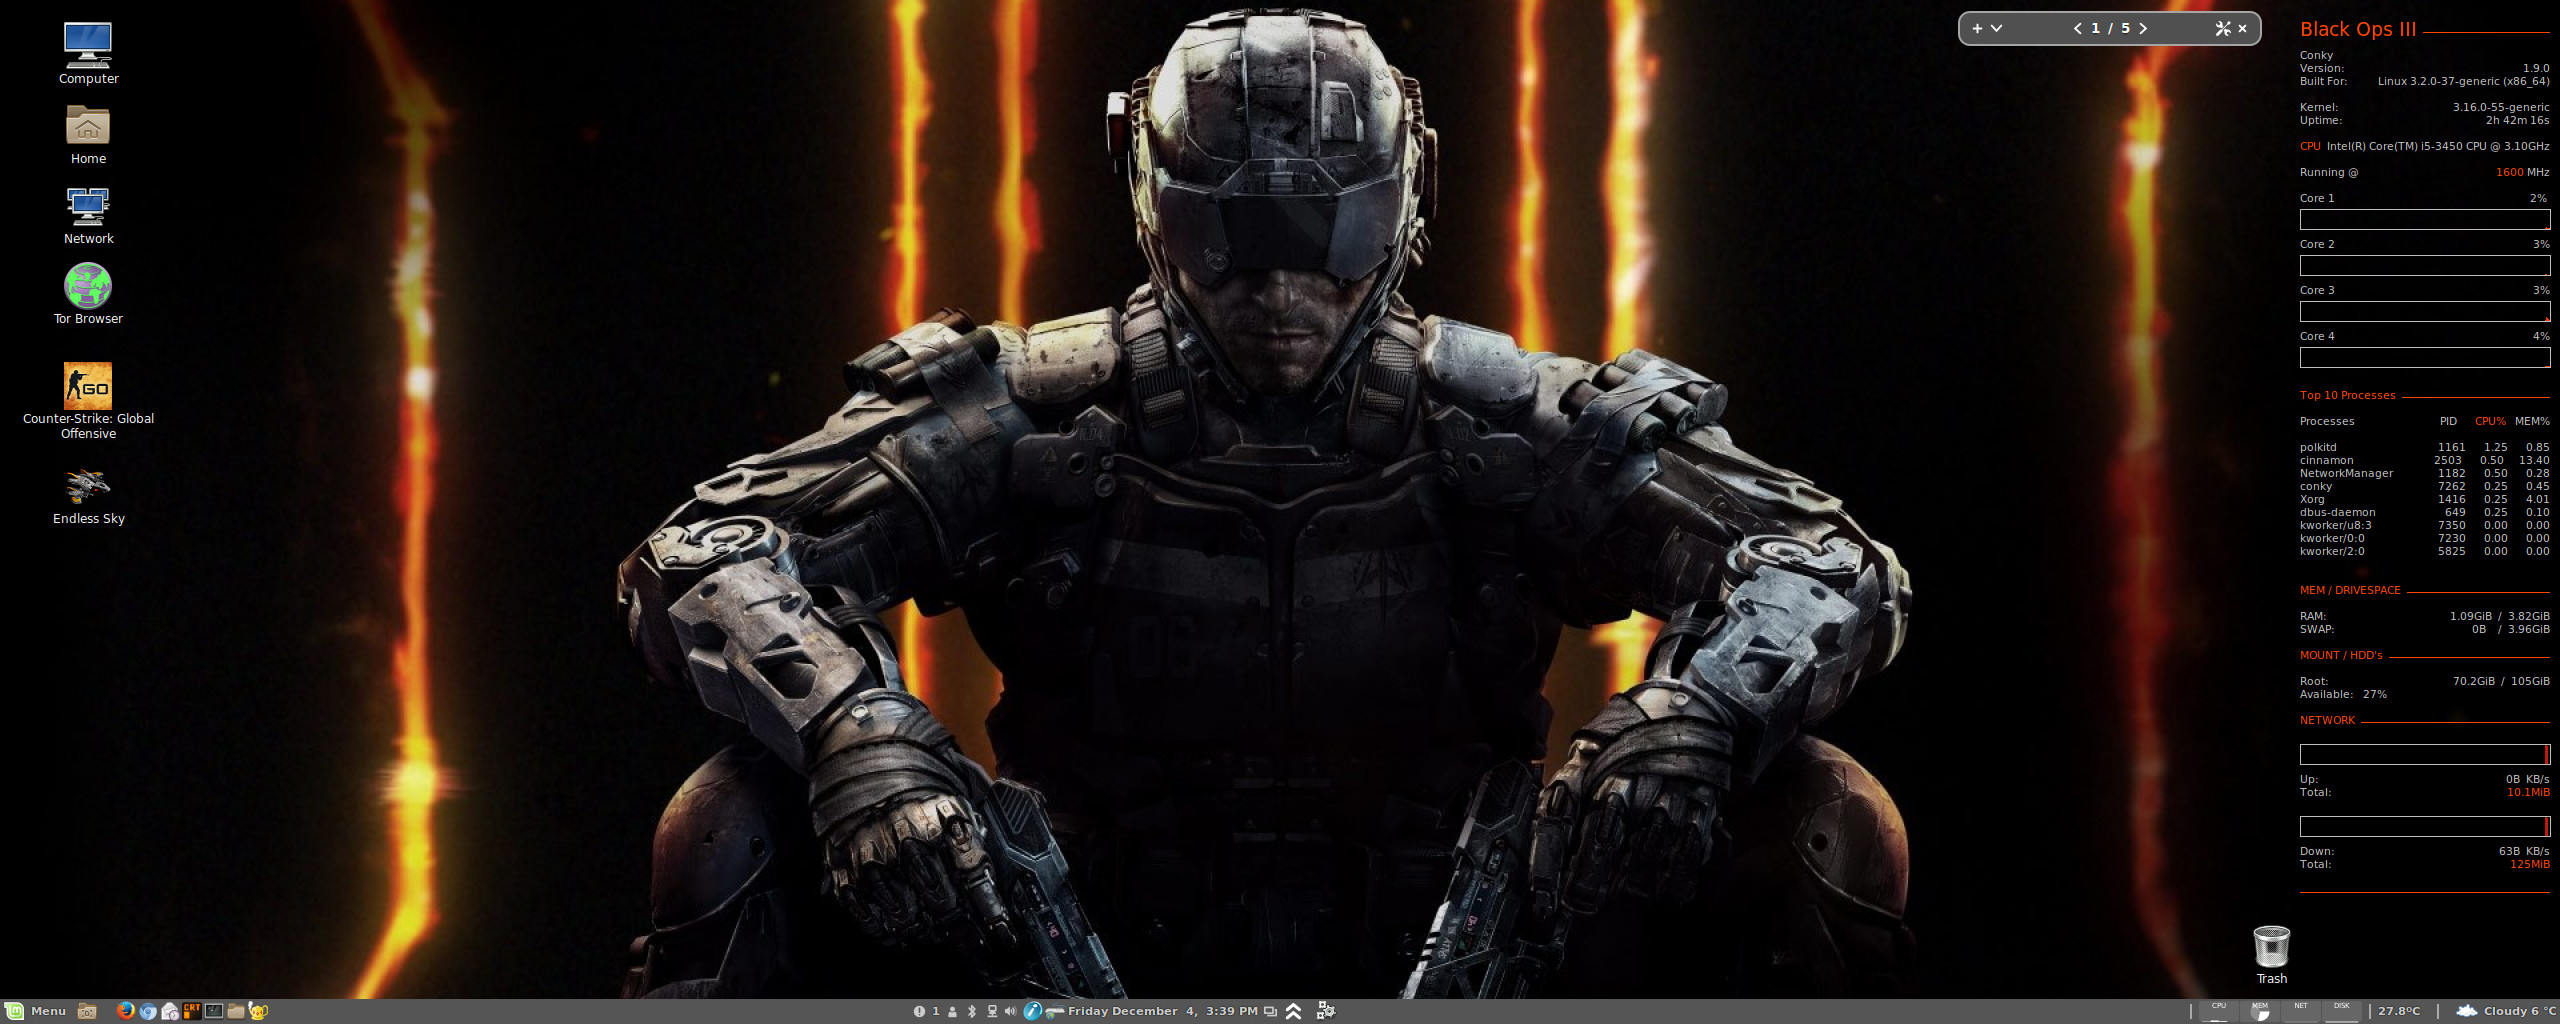Screen dimensions: 2560x1024
Task: Open the MEM pie monitor applet
Action: pos(2259,1011)
